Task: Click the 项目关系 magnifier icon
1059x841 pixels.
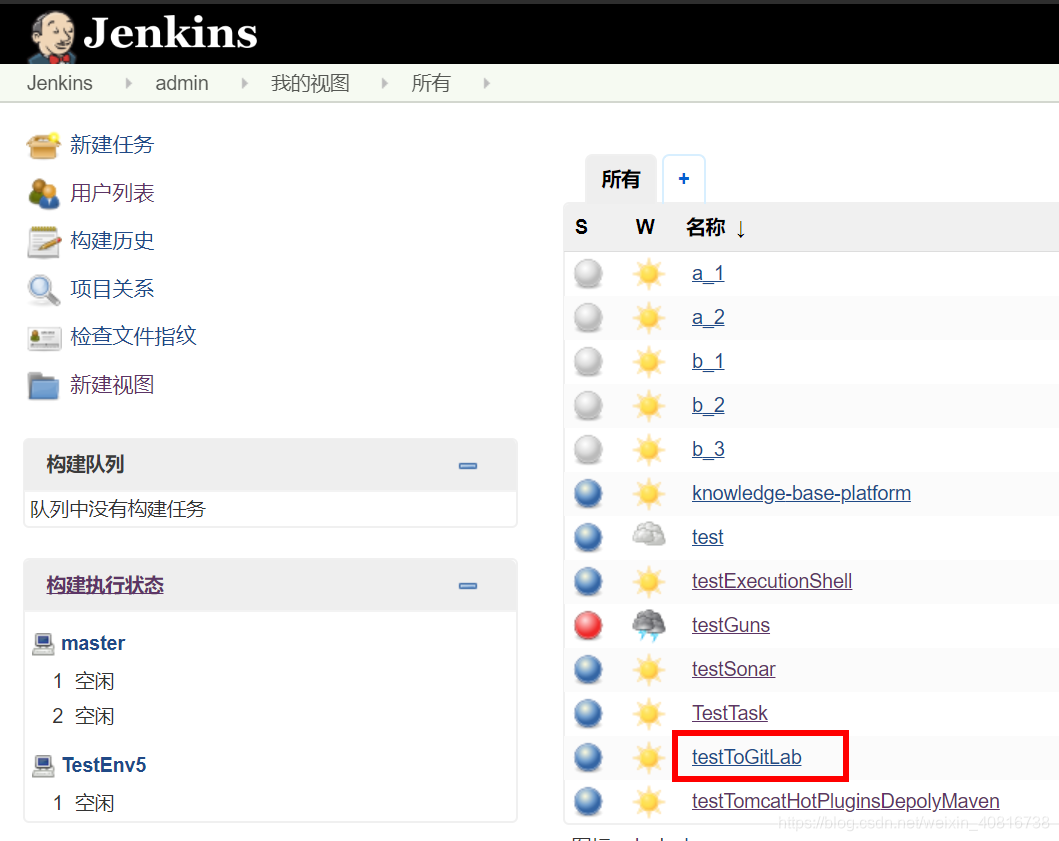Action: tap(44, 290)
